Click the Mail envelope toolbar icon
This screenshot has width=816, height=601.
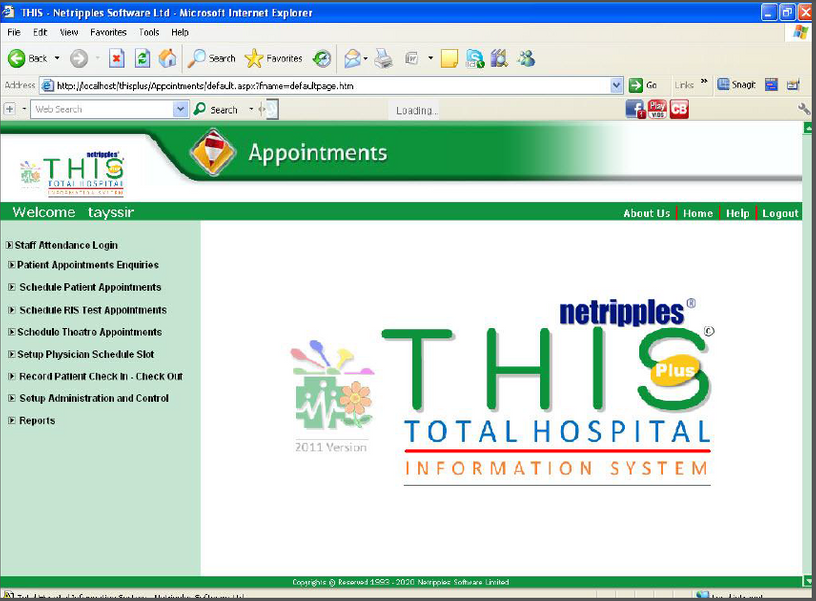pyautogui.click(x=352, y=58)
